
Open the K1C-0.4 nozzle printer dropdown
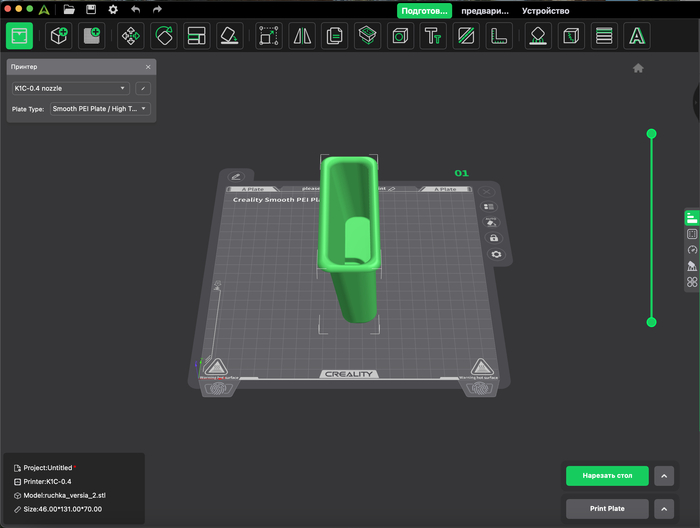pos(70,89)
